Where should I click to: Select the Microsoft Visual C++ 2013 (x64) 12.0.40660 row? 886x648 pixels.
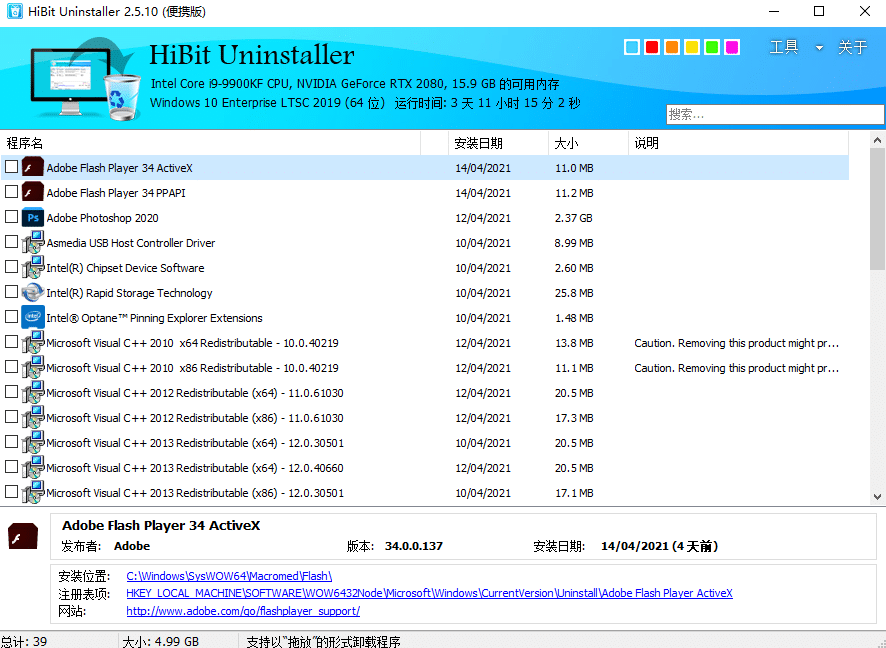(x=425, y=468)
